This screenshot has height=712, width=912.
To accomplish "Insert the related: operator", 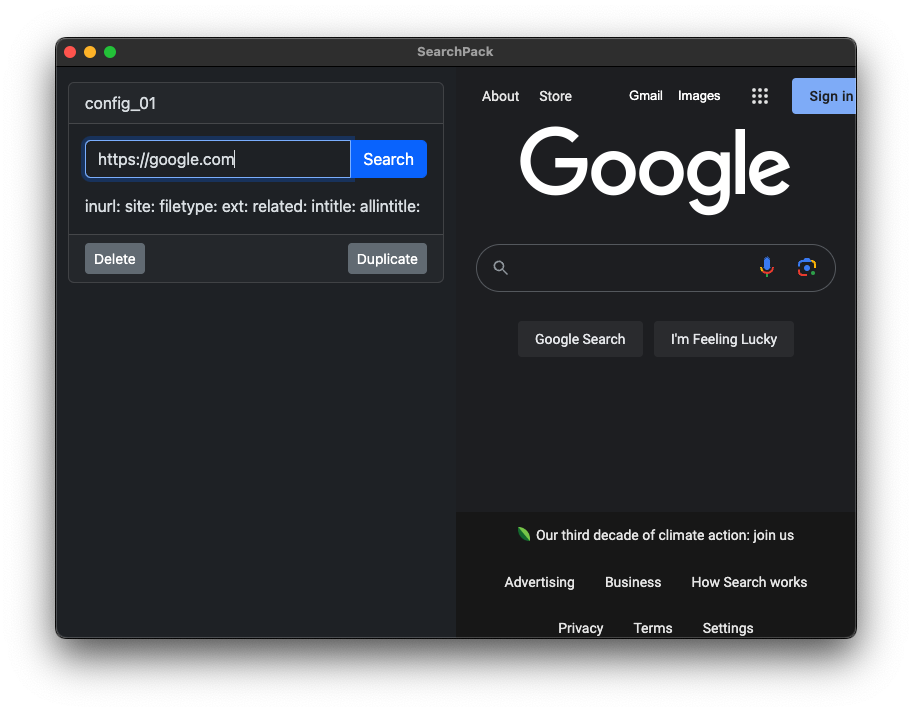I will tap(279, 207).
